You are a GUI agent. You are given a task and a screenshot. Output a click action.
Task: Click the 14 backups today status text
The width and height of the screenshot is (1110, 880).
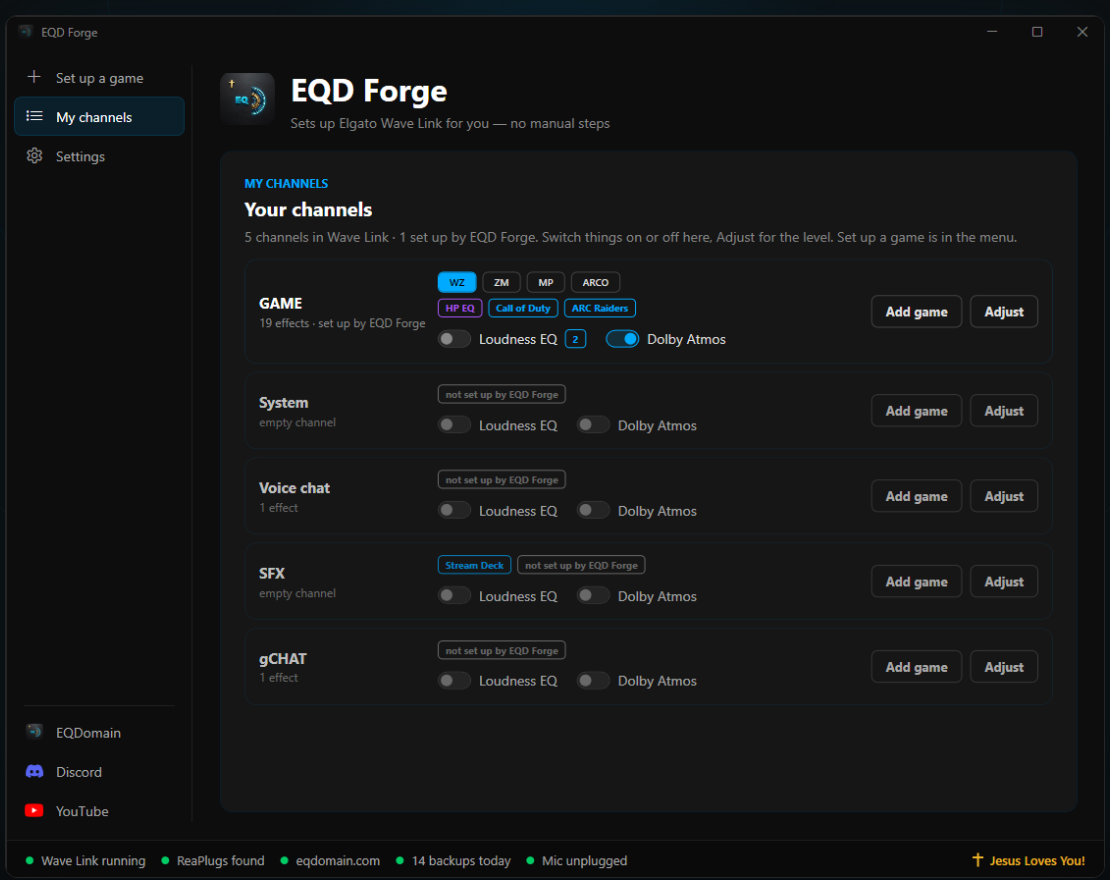461,861
